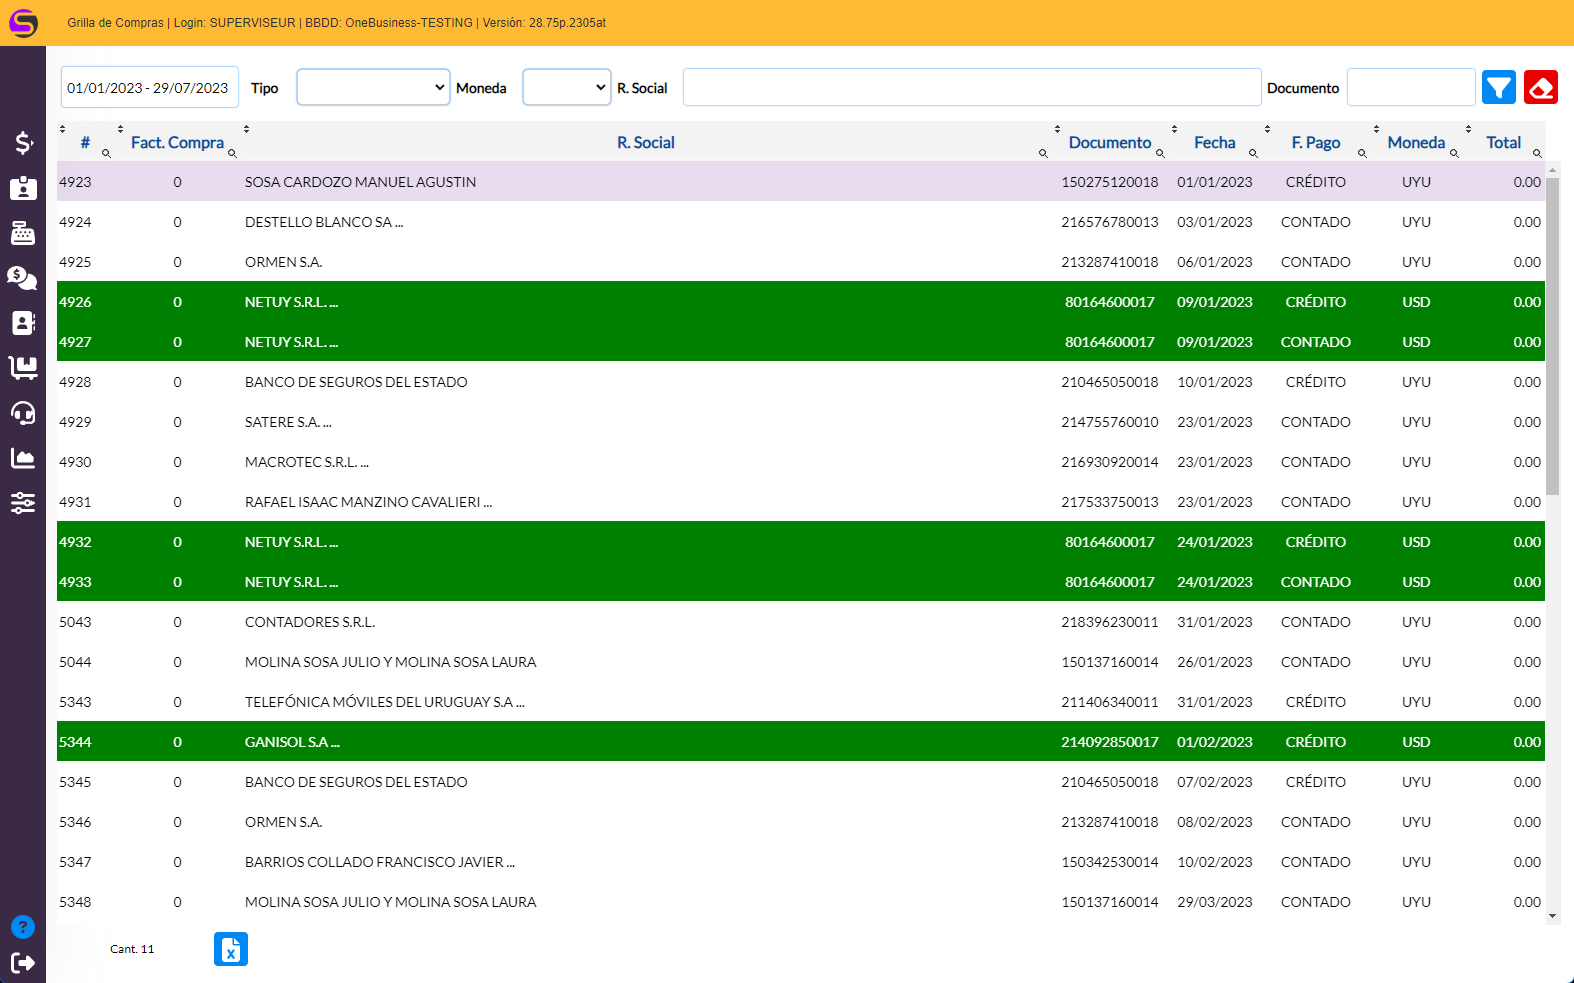Click the blue help question mark icon
The height and width of the screenshot is (983, 1574).
(23, 927)
